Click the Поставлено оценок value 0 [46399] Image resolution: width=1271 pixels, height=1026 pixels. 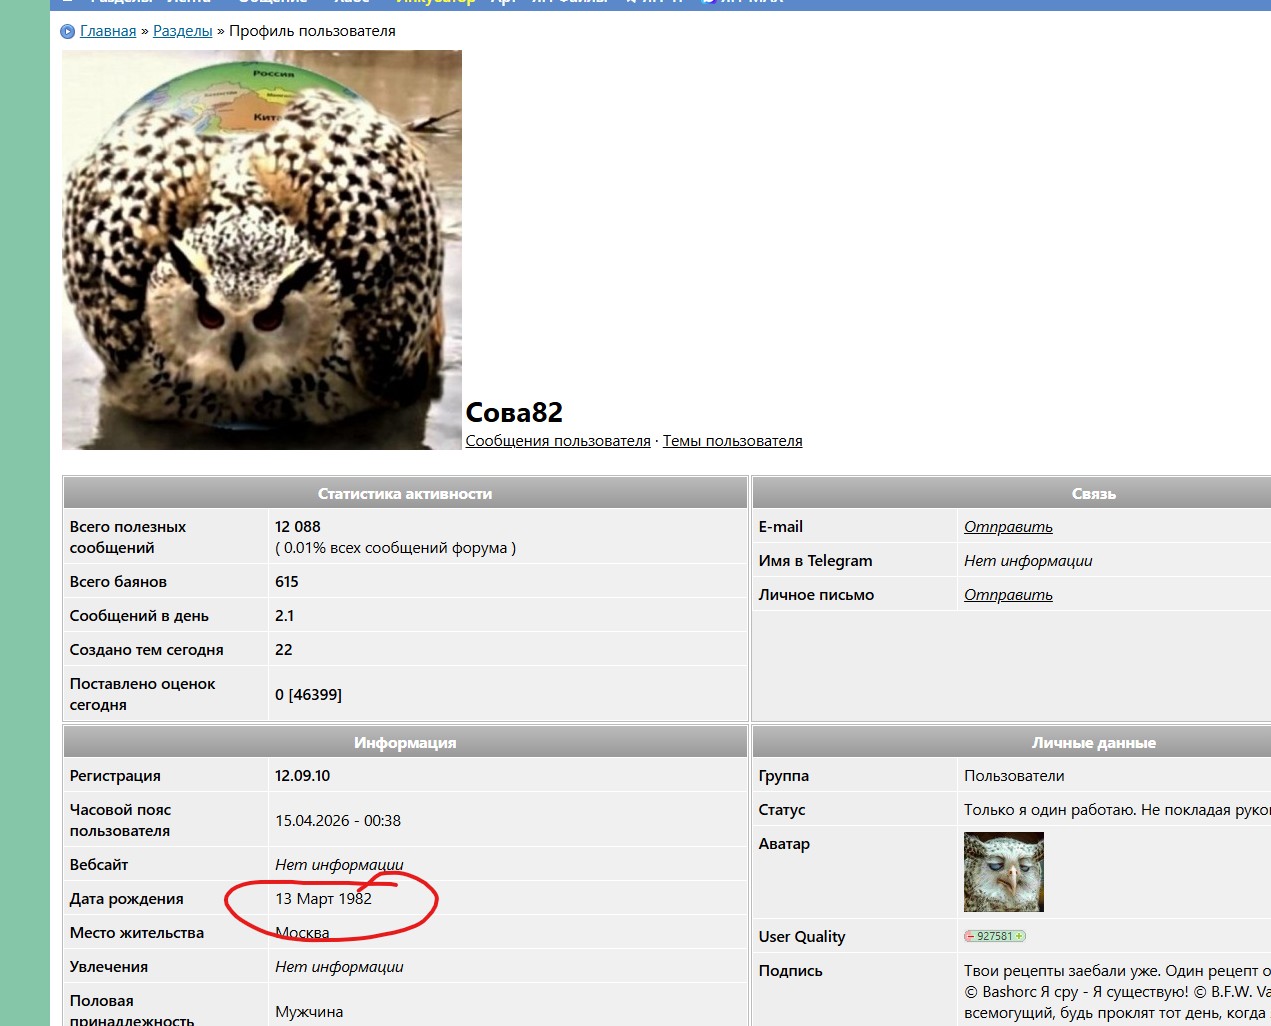pyautogui.click(x=308, y=695)
